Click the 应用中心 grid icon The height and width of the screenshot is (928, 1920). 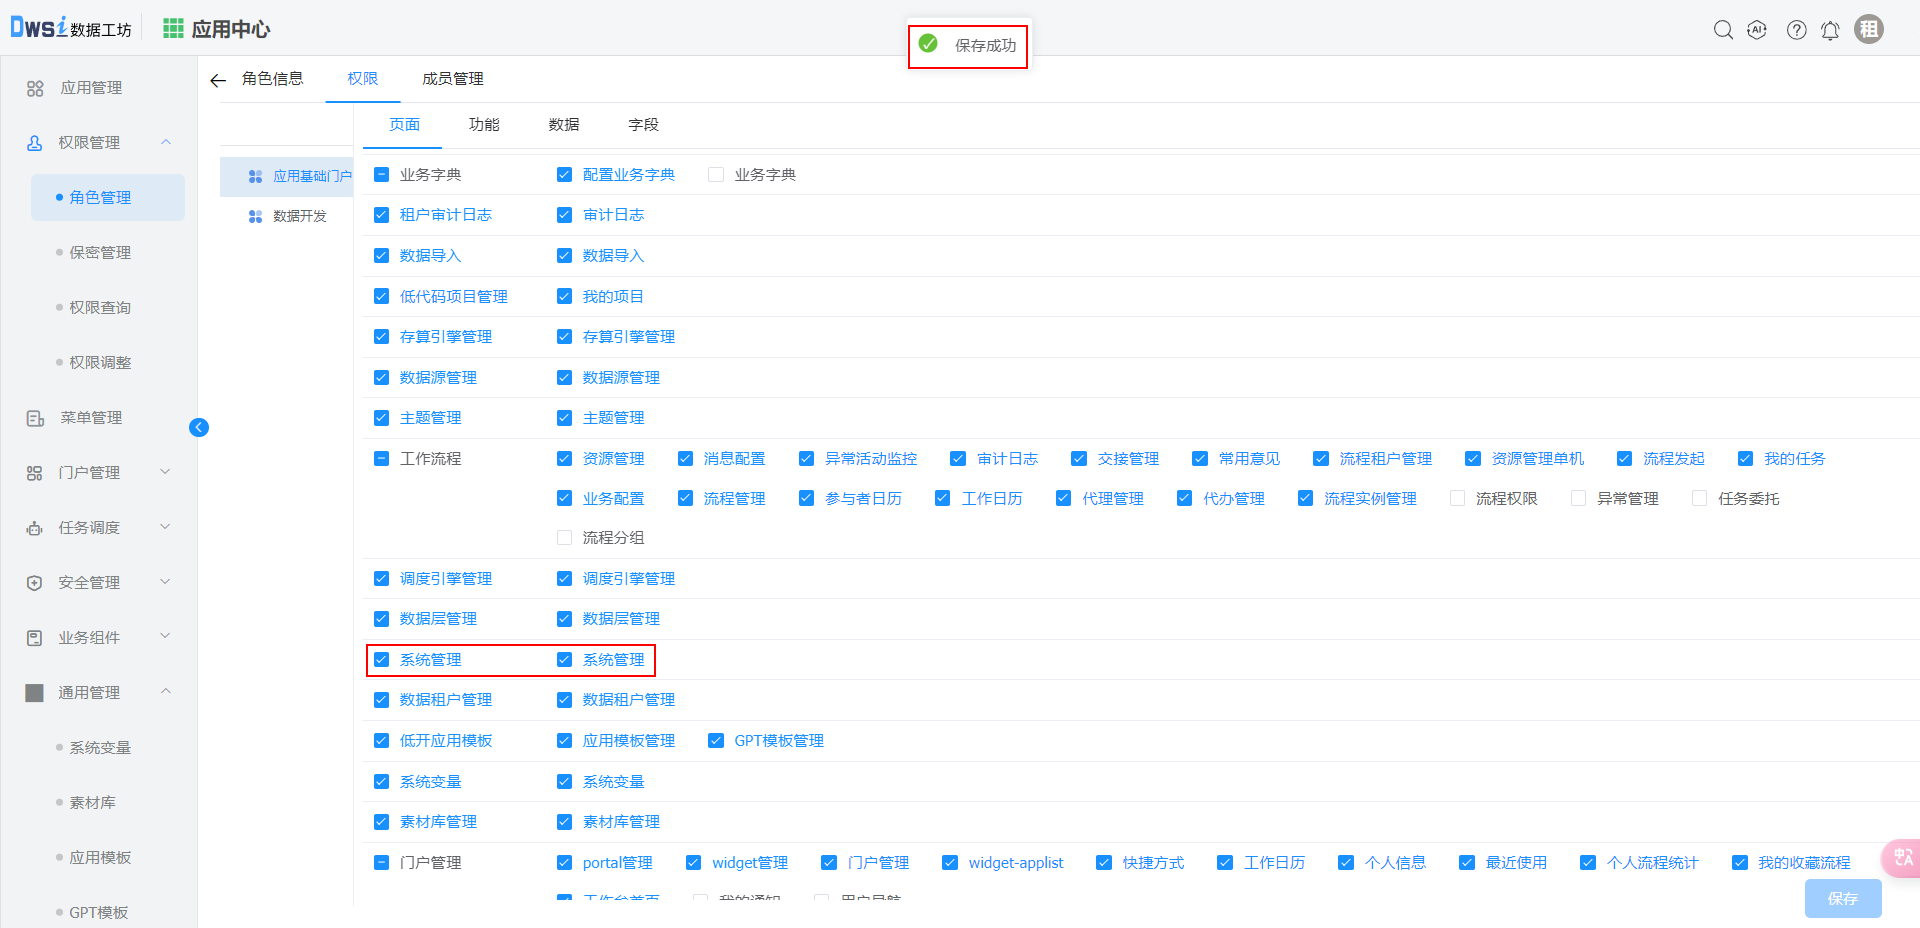173,29
